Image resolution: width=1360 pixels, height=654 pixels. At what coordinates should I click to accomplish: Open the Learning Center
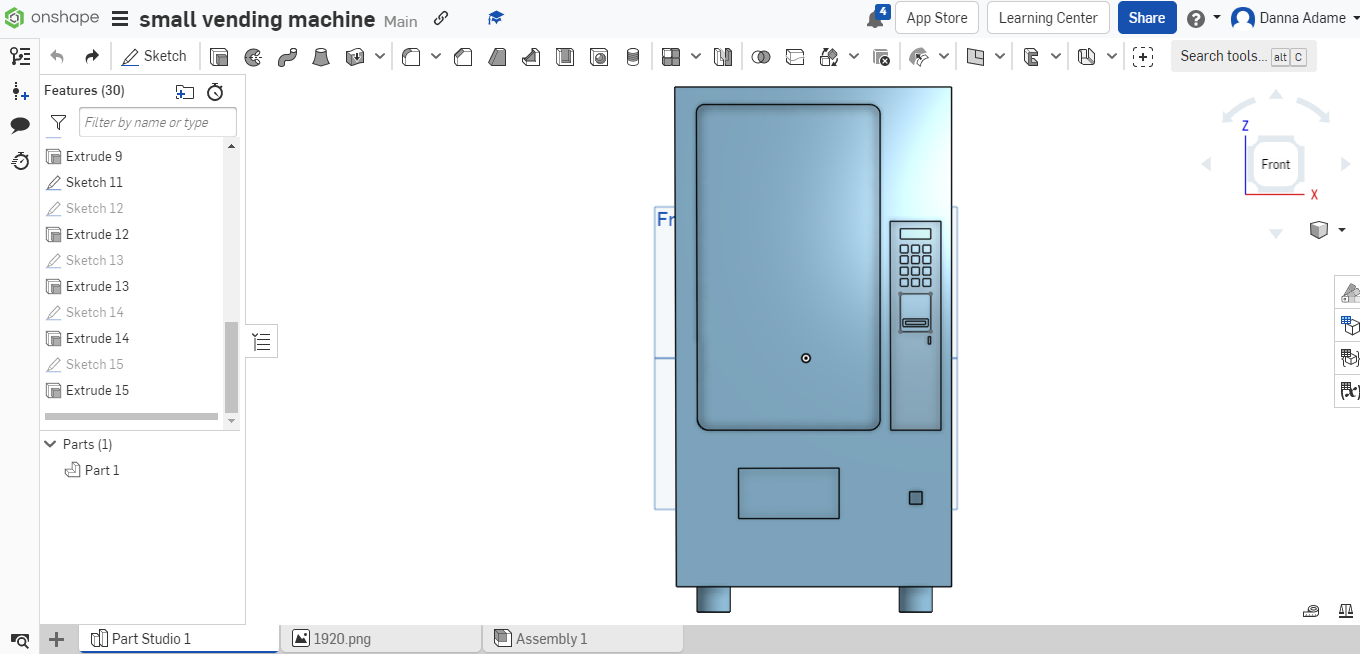pyautogui.click(x=1048, y=17)
